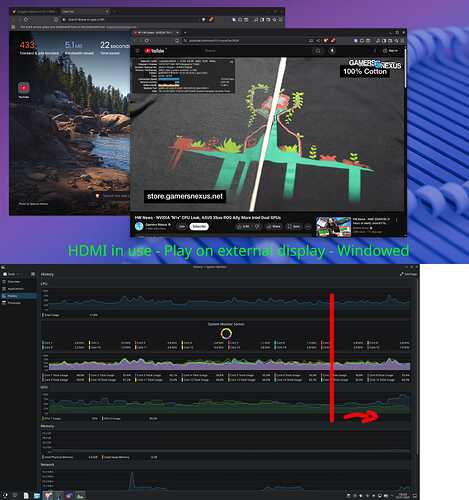Open more actions ellipsis beside Save

coord(308,227)
